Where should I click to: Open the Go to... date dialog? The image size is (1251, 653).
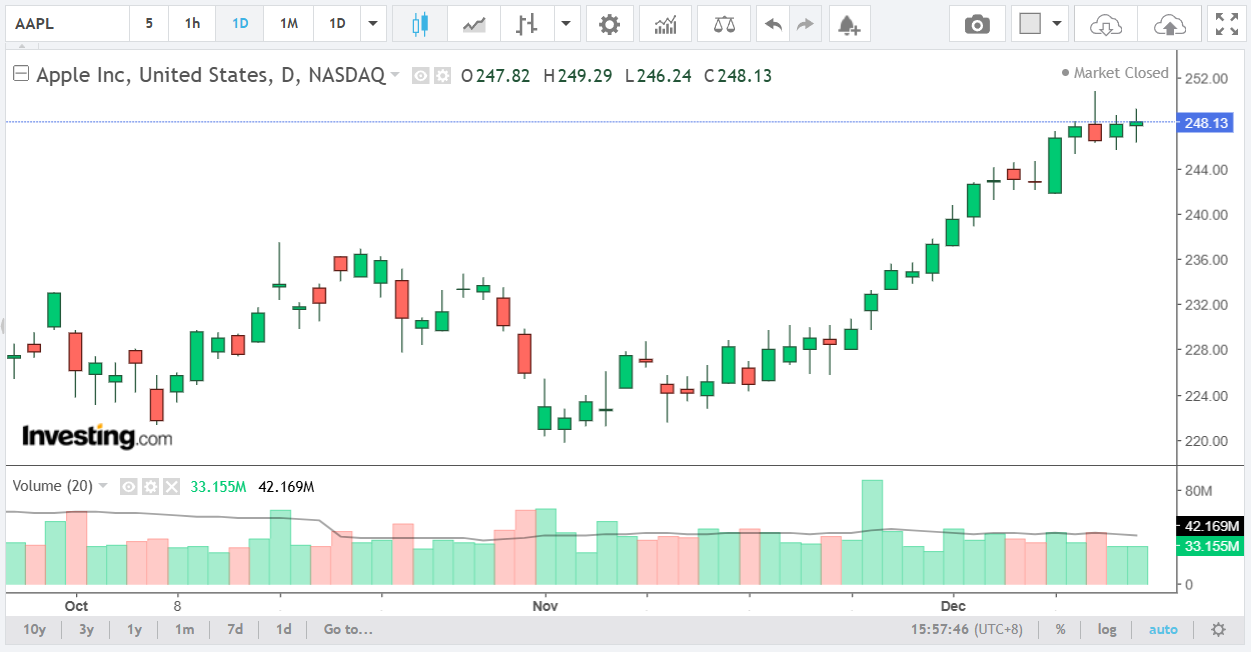[x=348, y=629]
